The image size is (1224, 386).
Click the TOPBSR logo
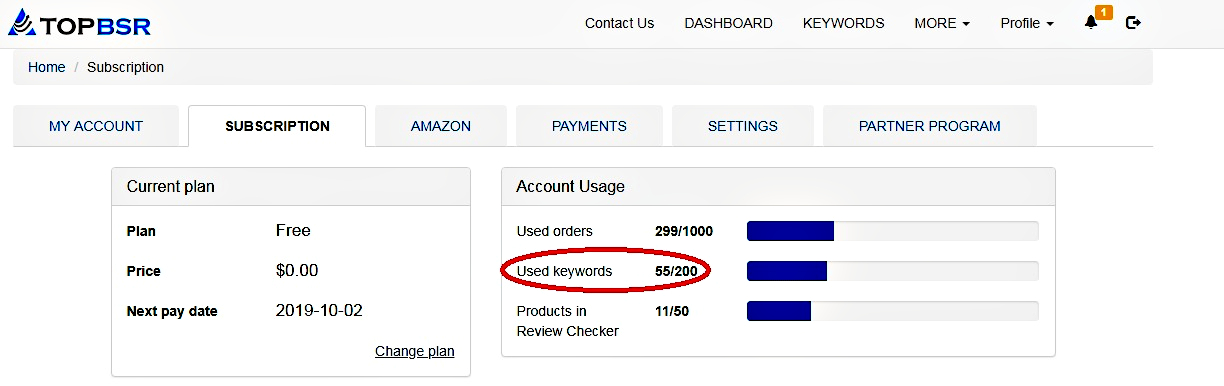(79, 23)
